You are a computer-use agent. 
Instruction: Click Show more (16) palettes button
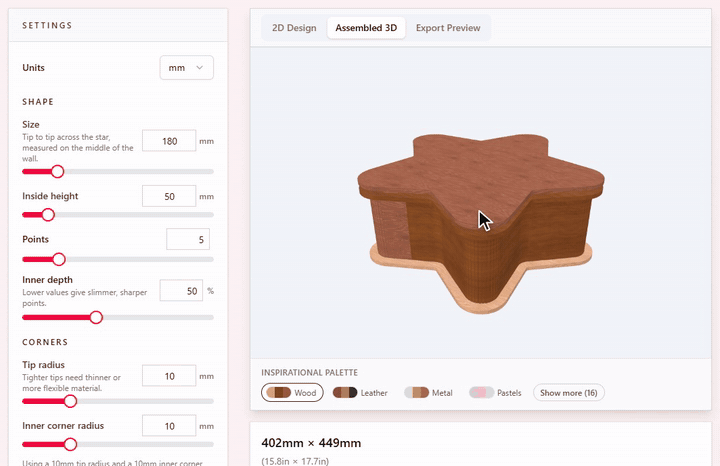click(x=568, y=393)
